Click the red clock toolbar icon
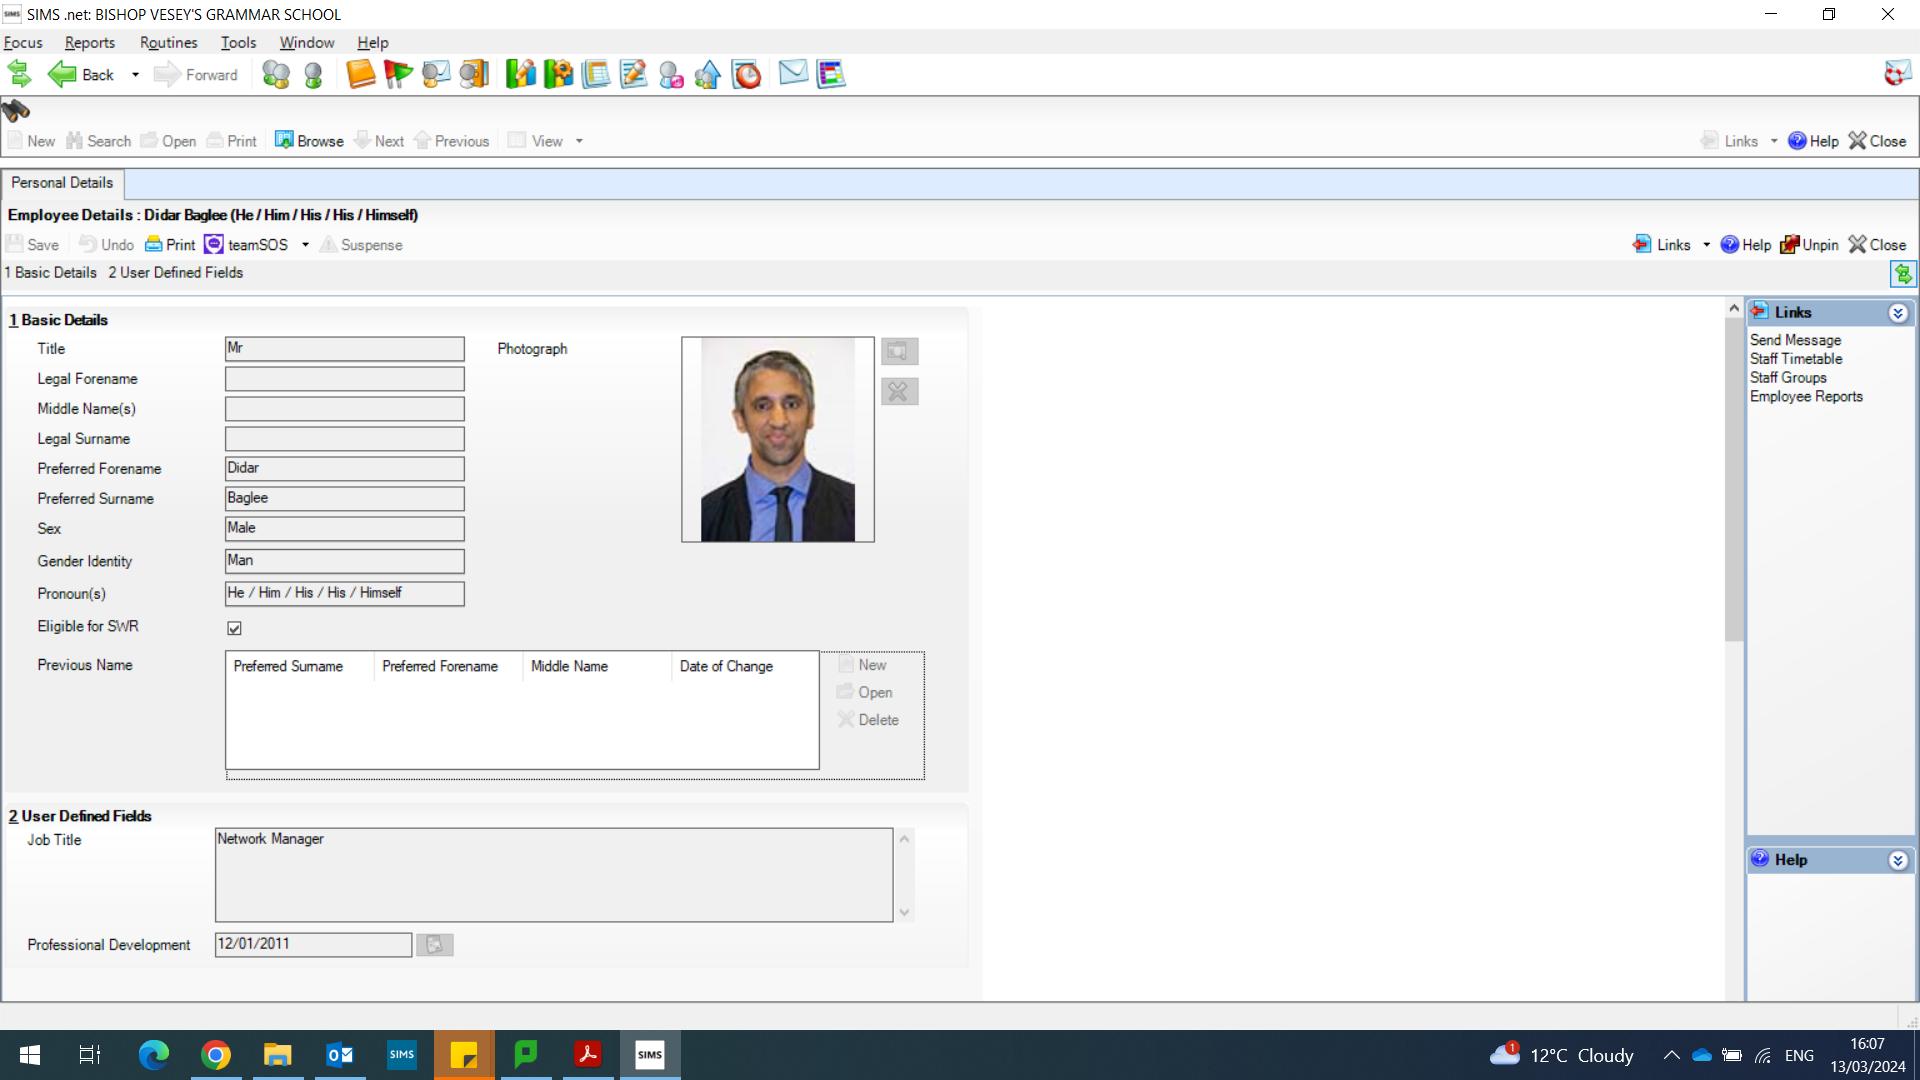Viewport: 1920px width, 1080px height. point(746,74)
